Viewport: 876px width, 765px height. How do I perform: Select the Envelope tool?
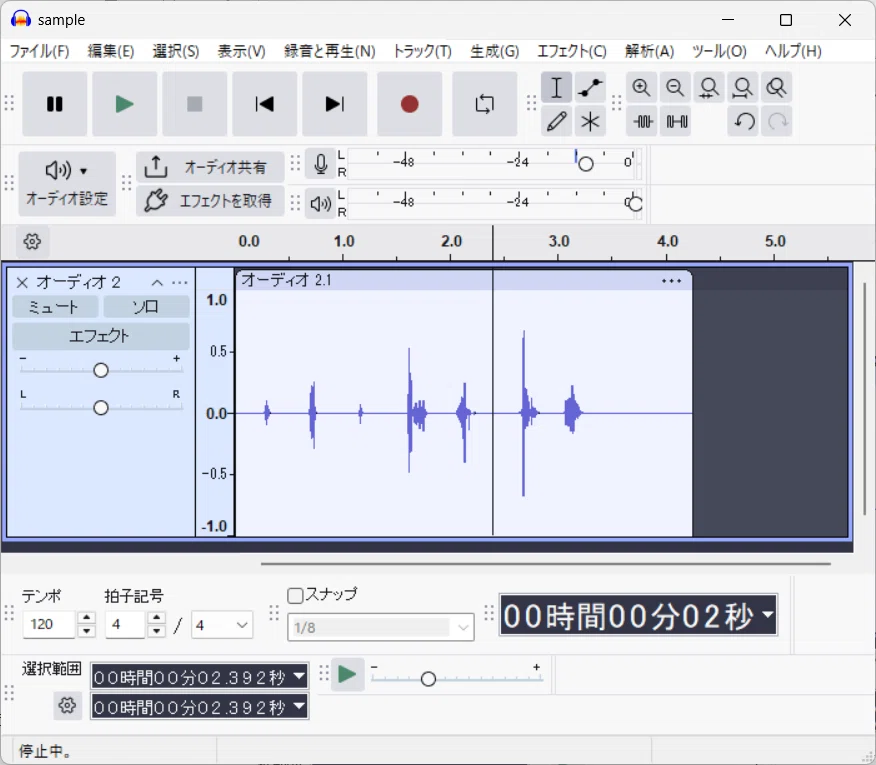click(x=590, y=88)
